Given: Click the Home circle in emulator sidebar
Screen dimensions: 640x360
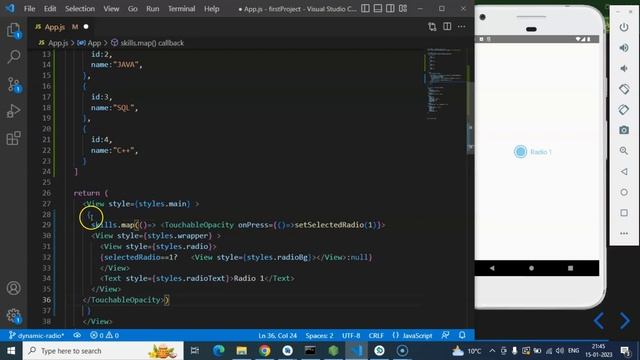Looking at the screenshot, I should (624, 192).
